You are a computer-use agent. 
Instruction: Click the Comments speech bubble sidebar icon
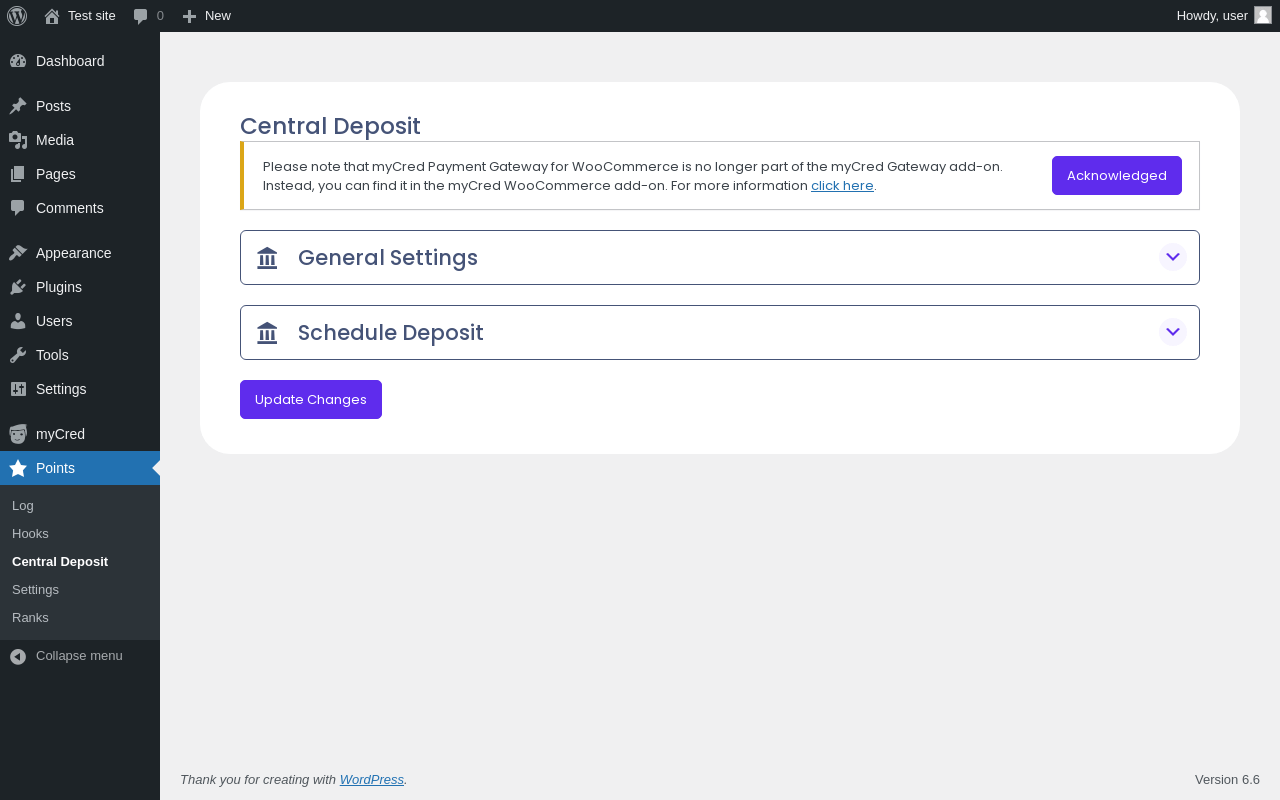(x=18, y=208)
